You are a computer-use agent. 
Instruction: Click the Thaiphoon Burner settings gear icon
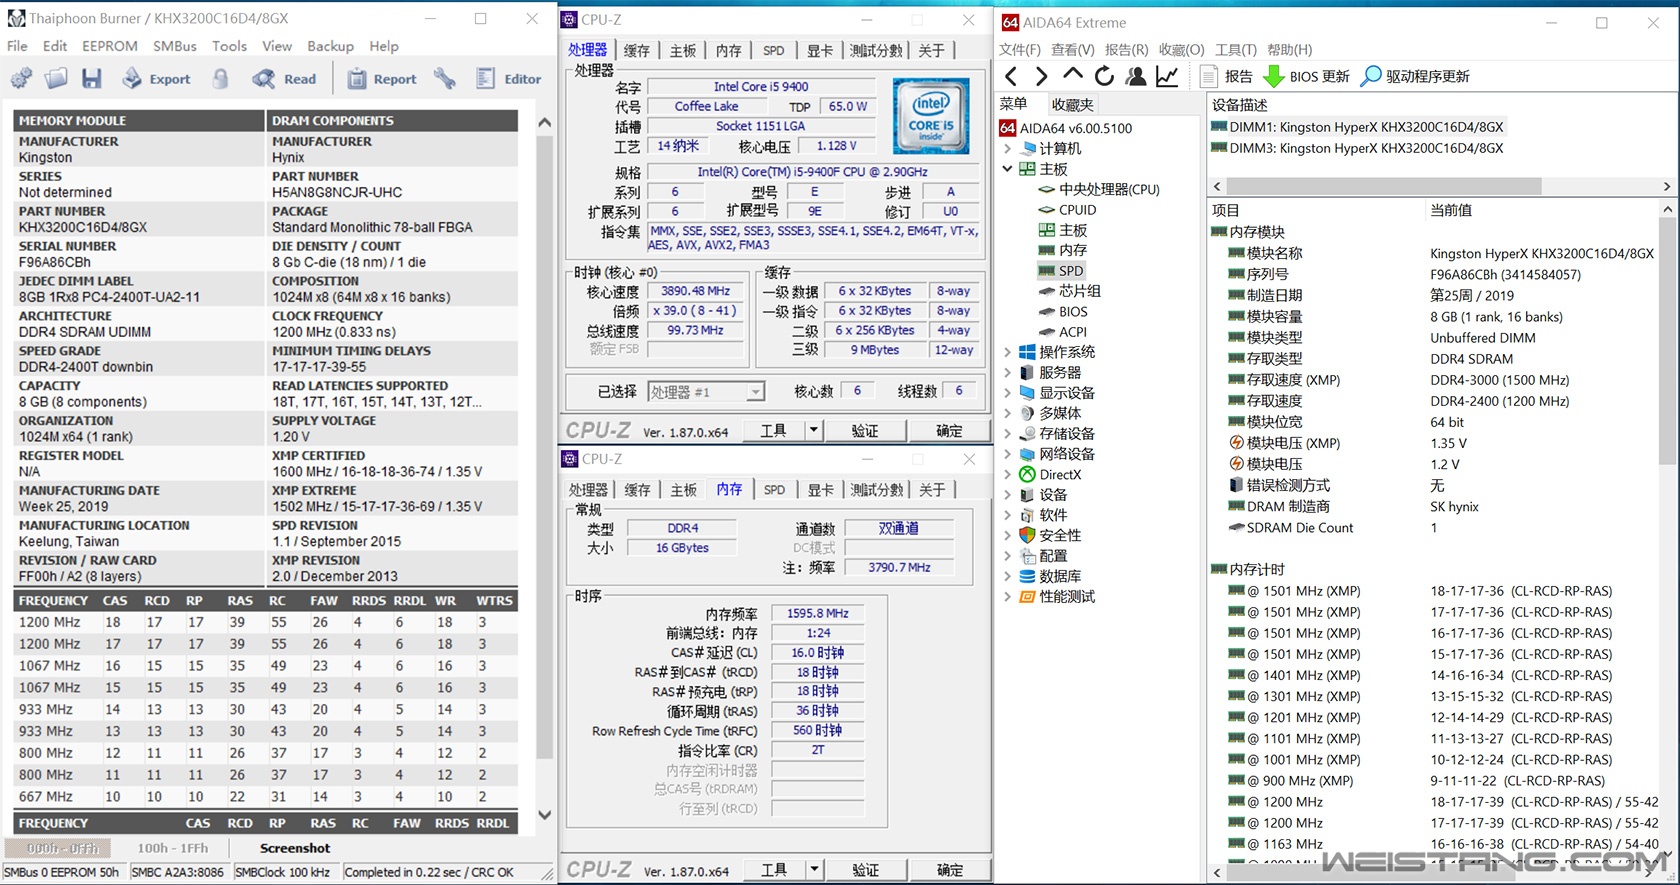(x=21, y=79)
